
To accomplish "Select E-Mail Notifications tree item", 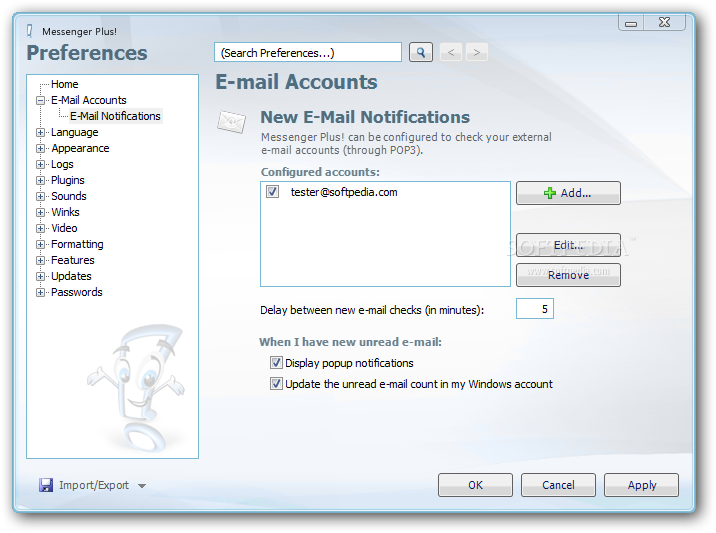I will coord(115,116).
